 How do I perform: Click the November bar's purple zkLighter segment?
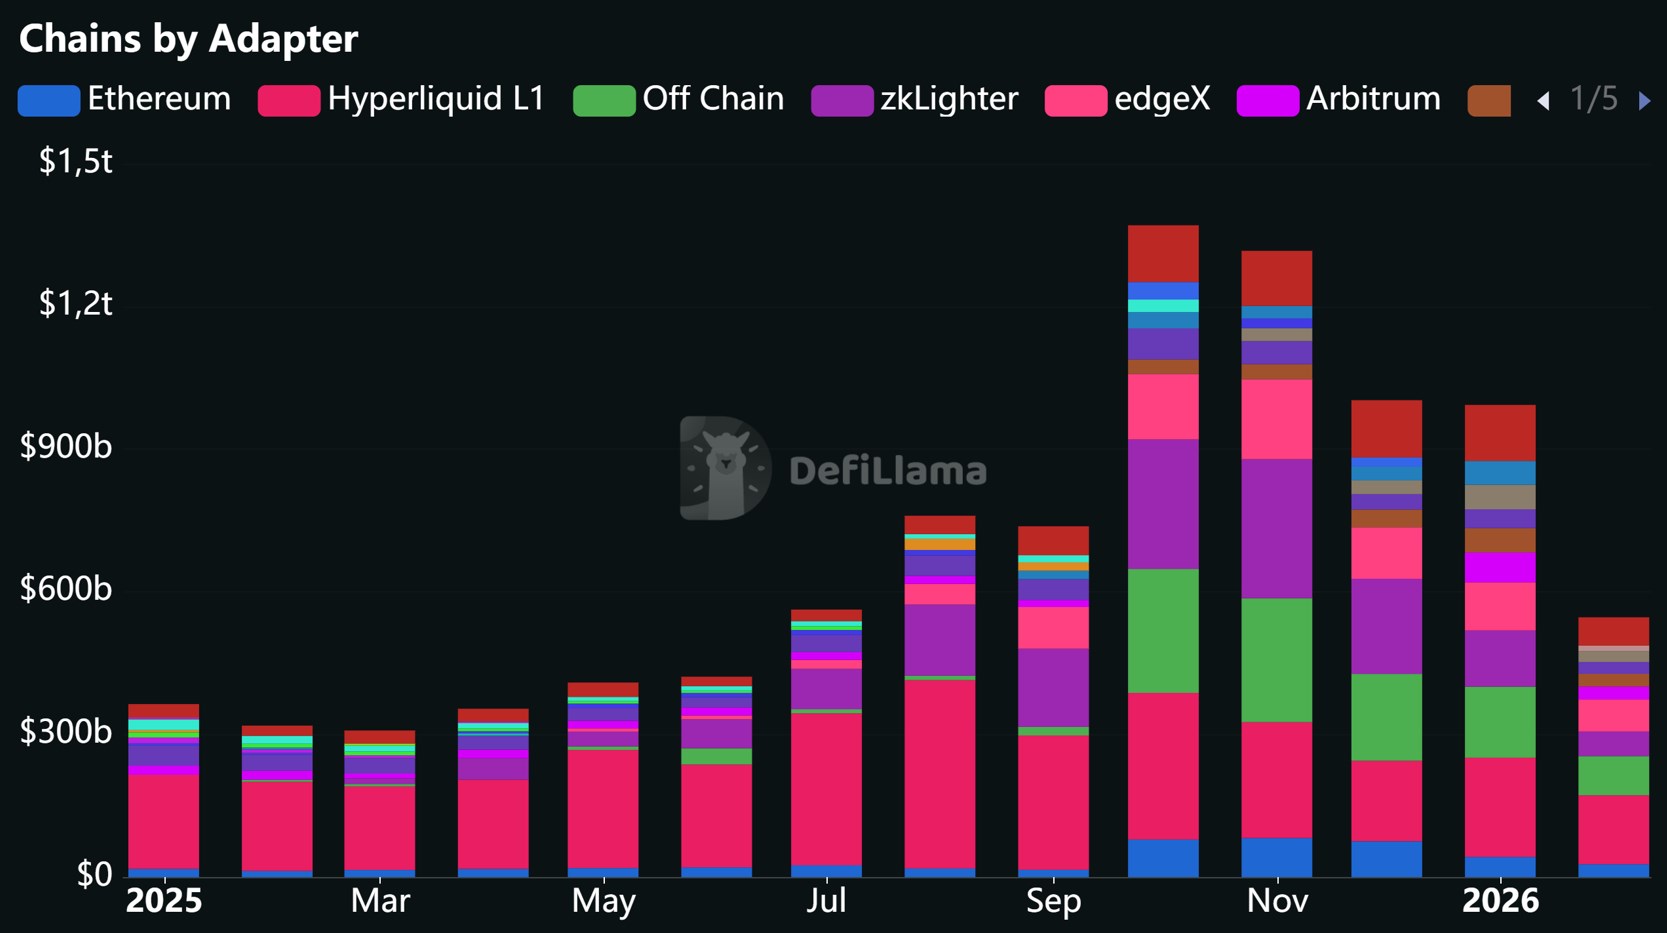tap(1276, 528)
